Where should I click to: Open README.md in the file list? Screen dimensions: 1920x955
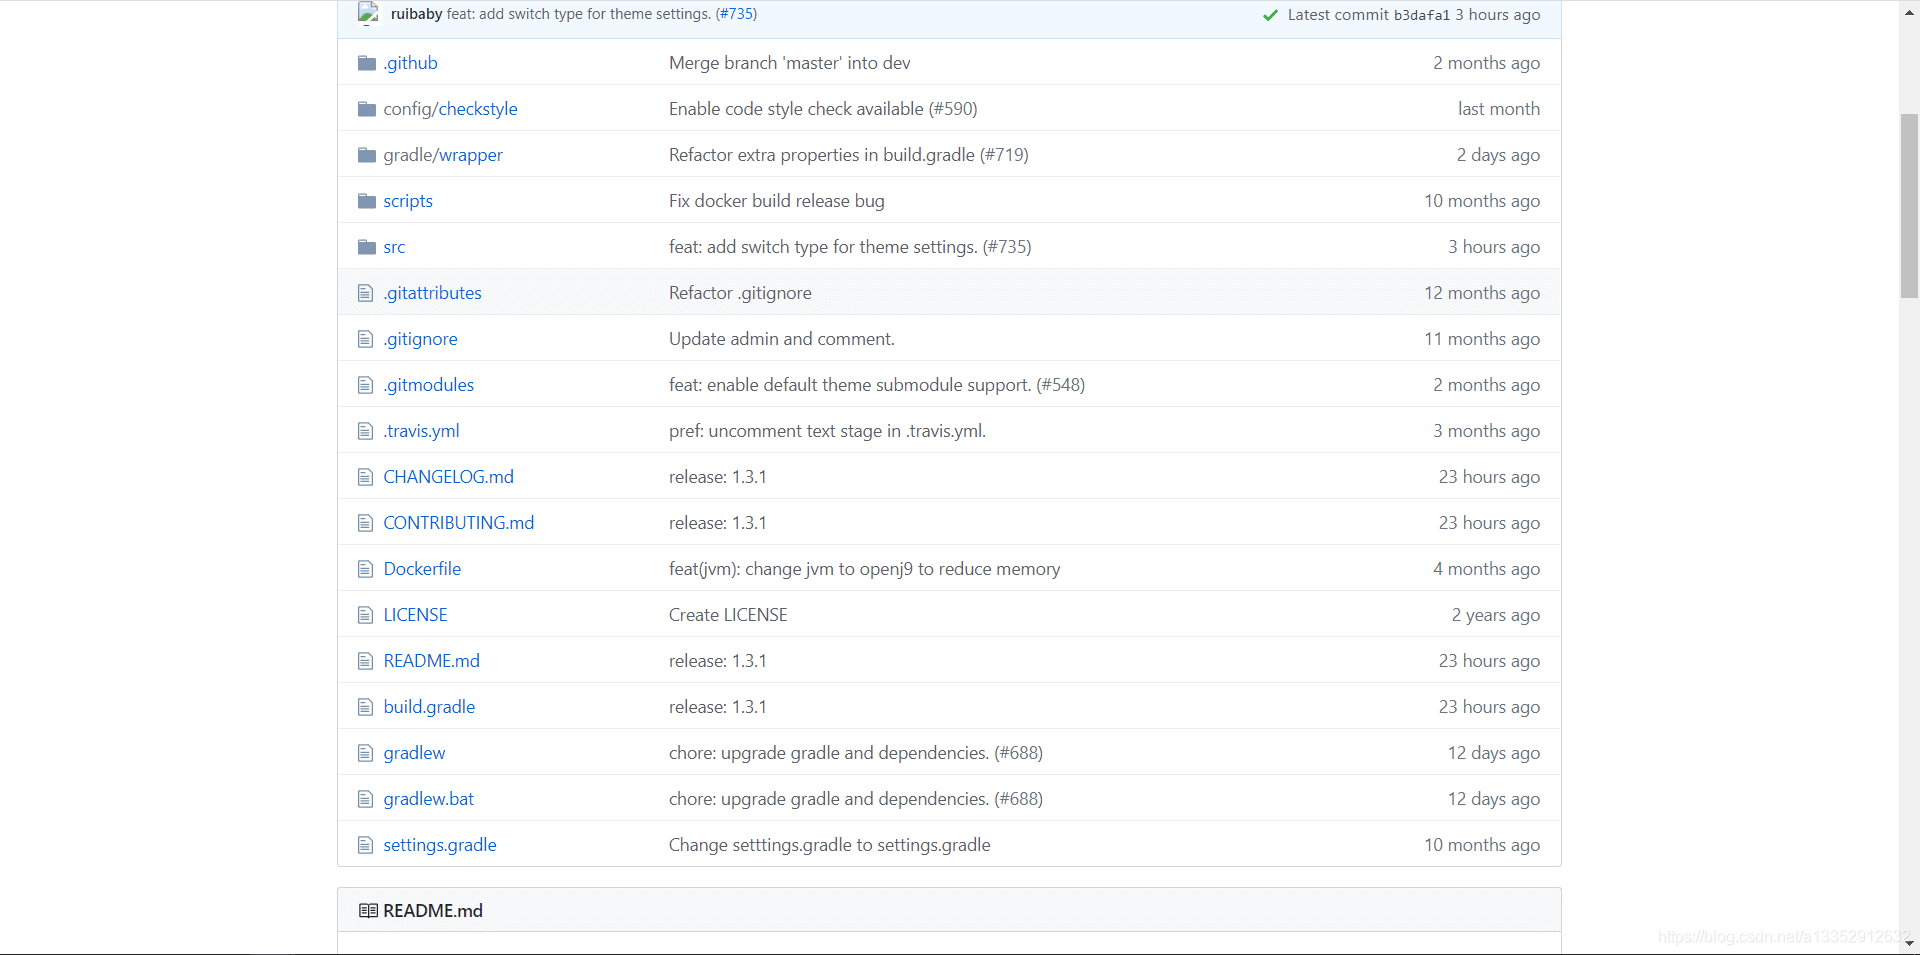[431, 661]
